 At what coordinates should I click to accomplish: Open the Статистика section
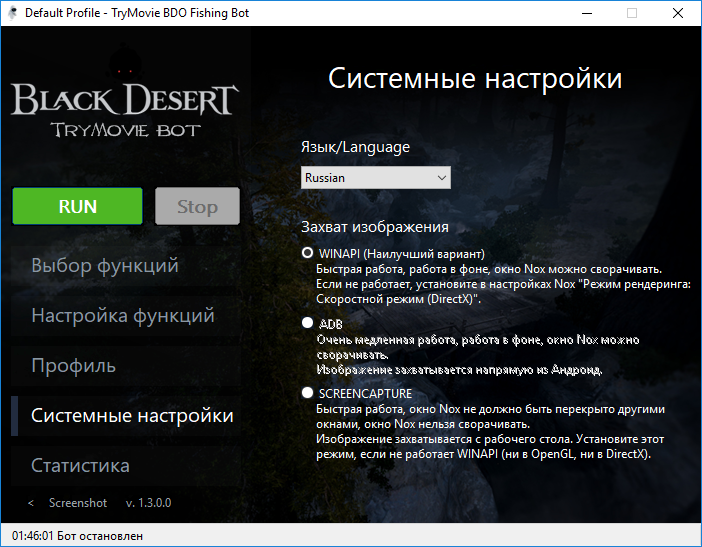pos(126,466)
